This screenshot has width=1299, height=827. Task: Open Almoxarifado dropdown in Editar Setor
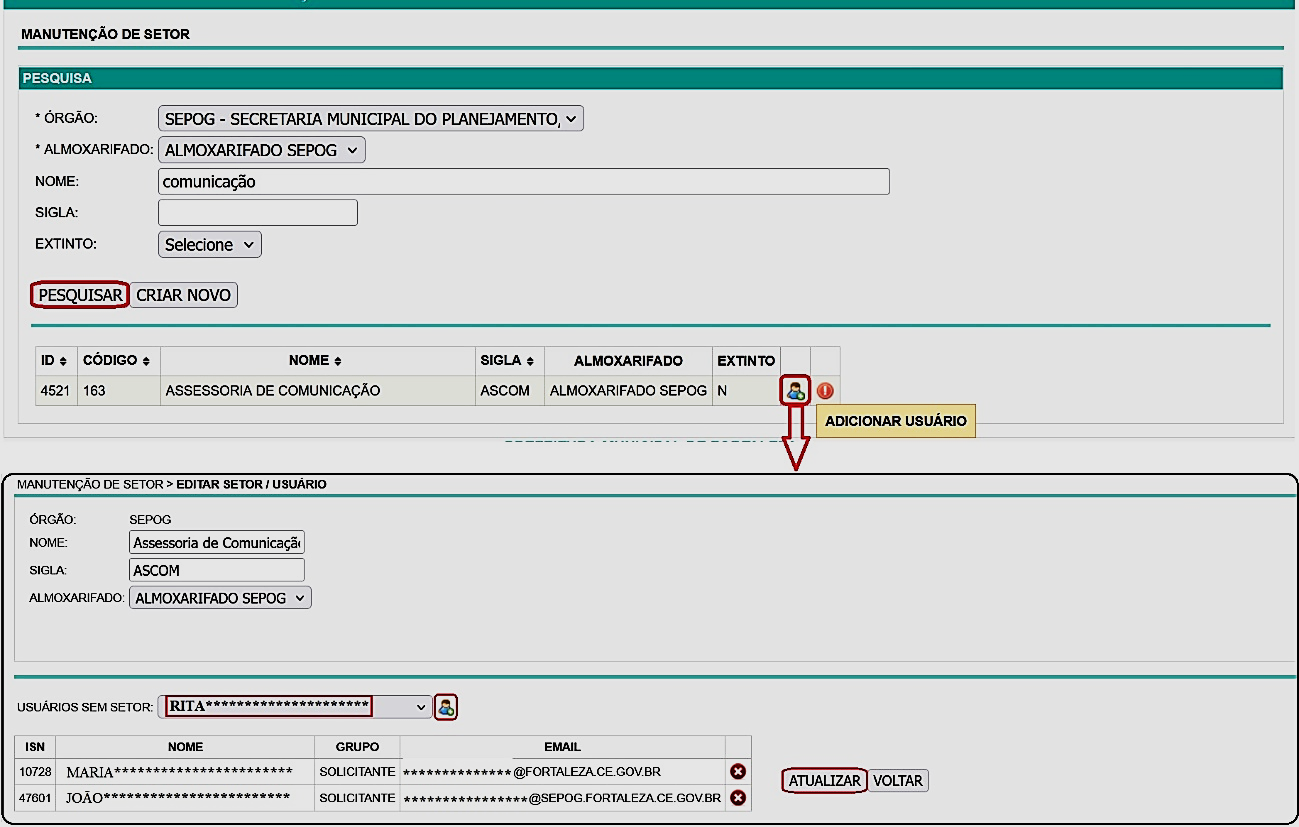[221, 598]
